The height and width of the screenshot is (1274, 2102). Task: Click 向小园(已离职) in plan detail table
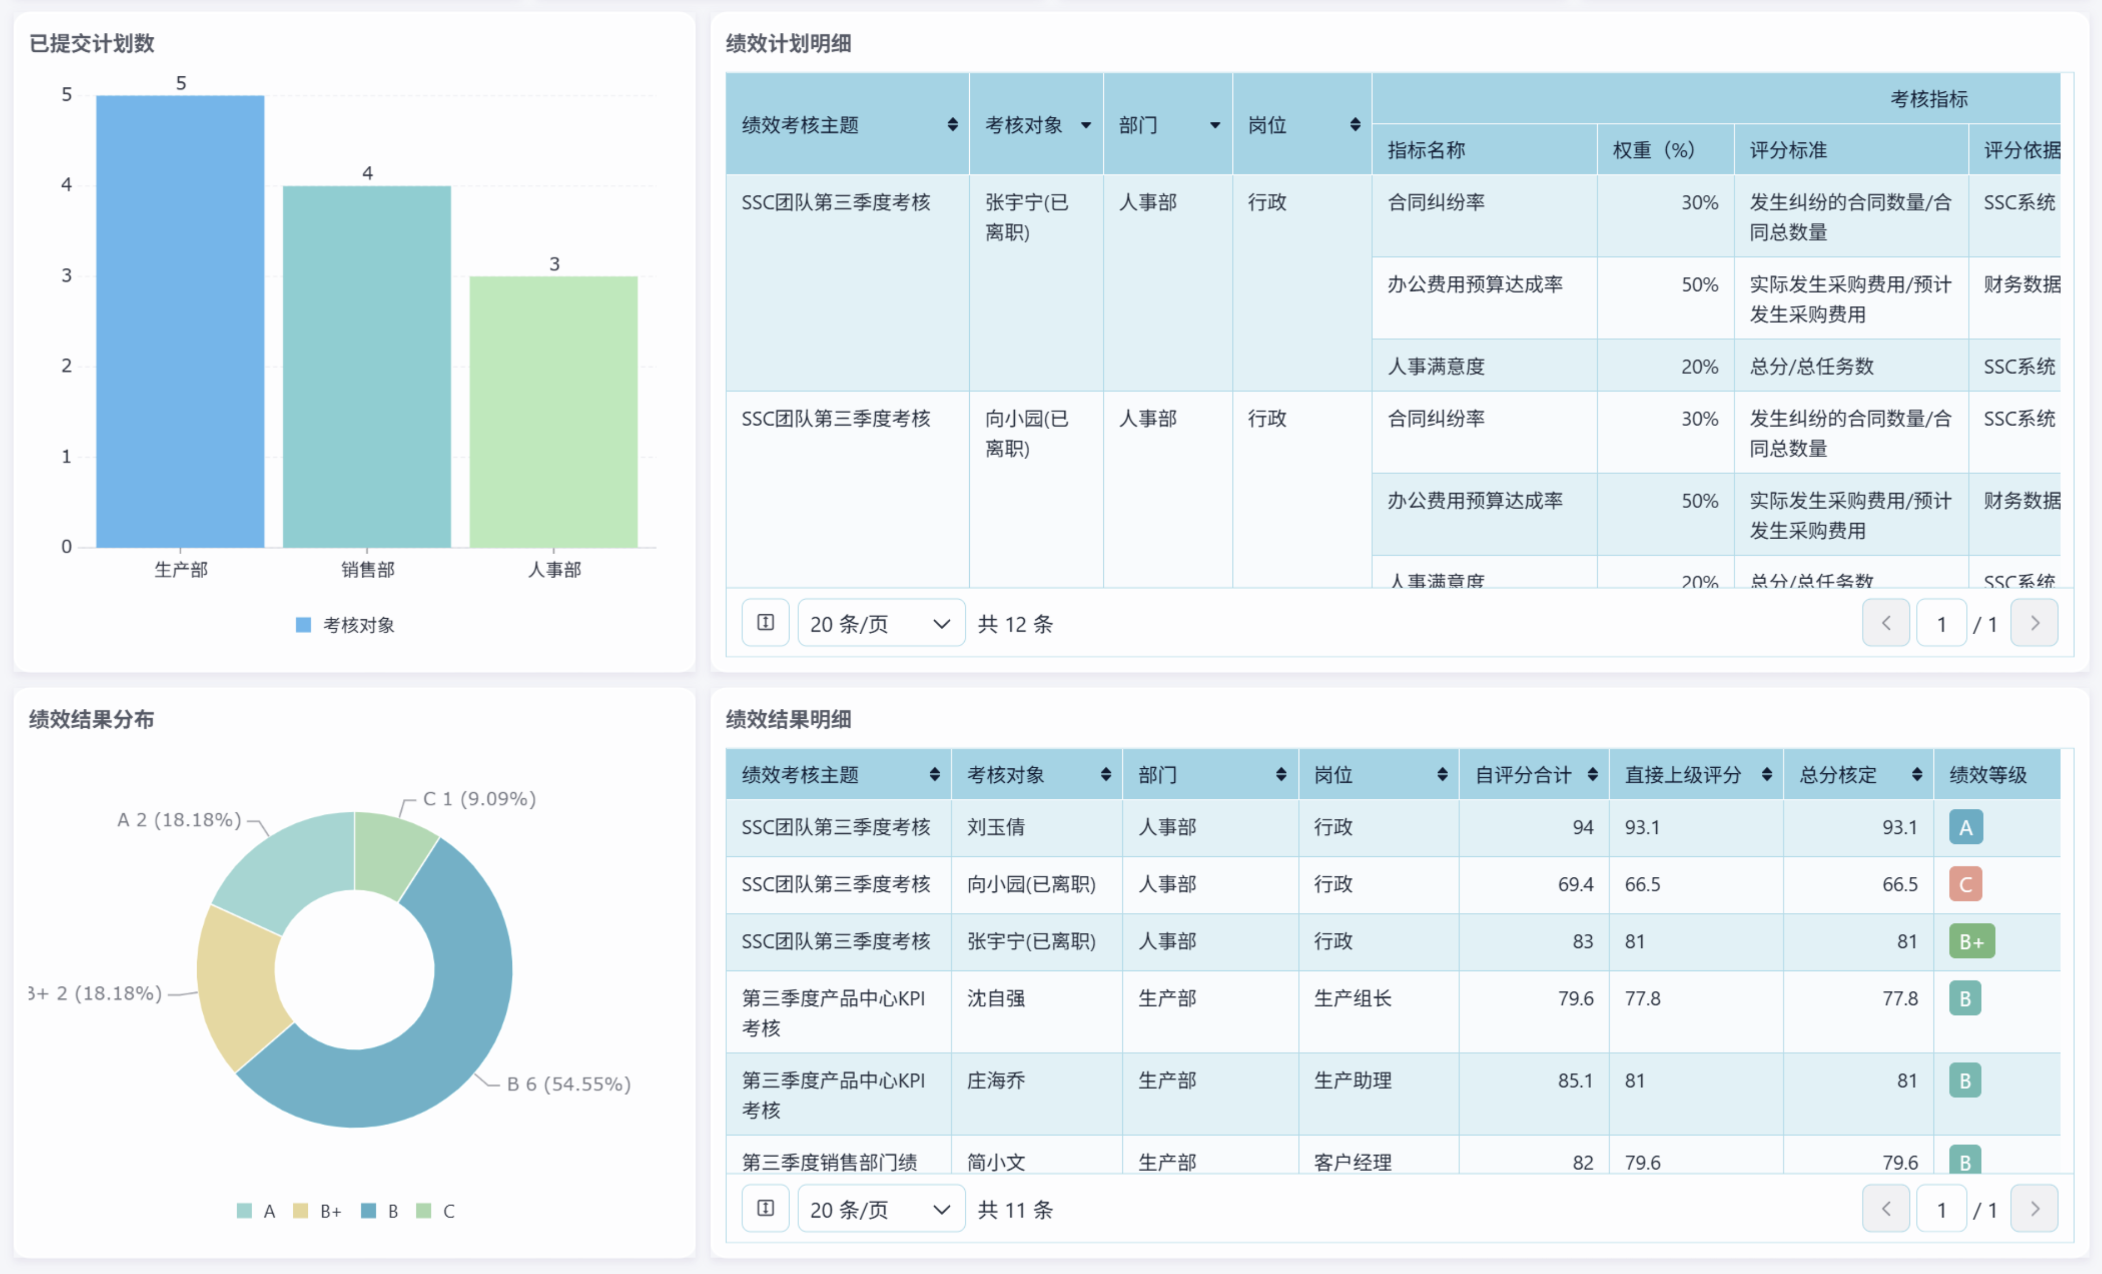(x=1027, y=433)
